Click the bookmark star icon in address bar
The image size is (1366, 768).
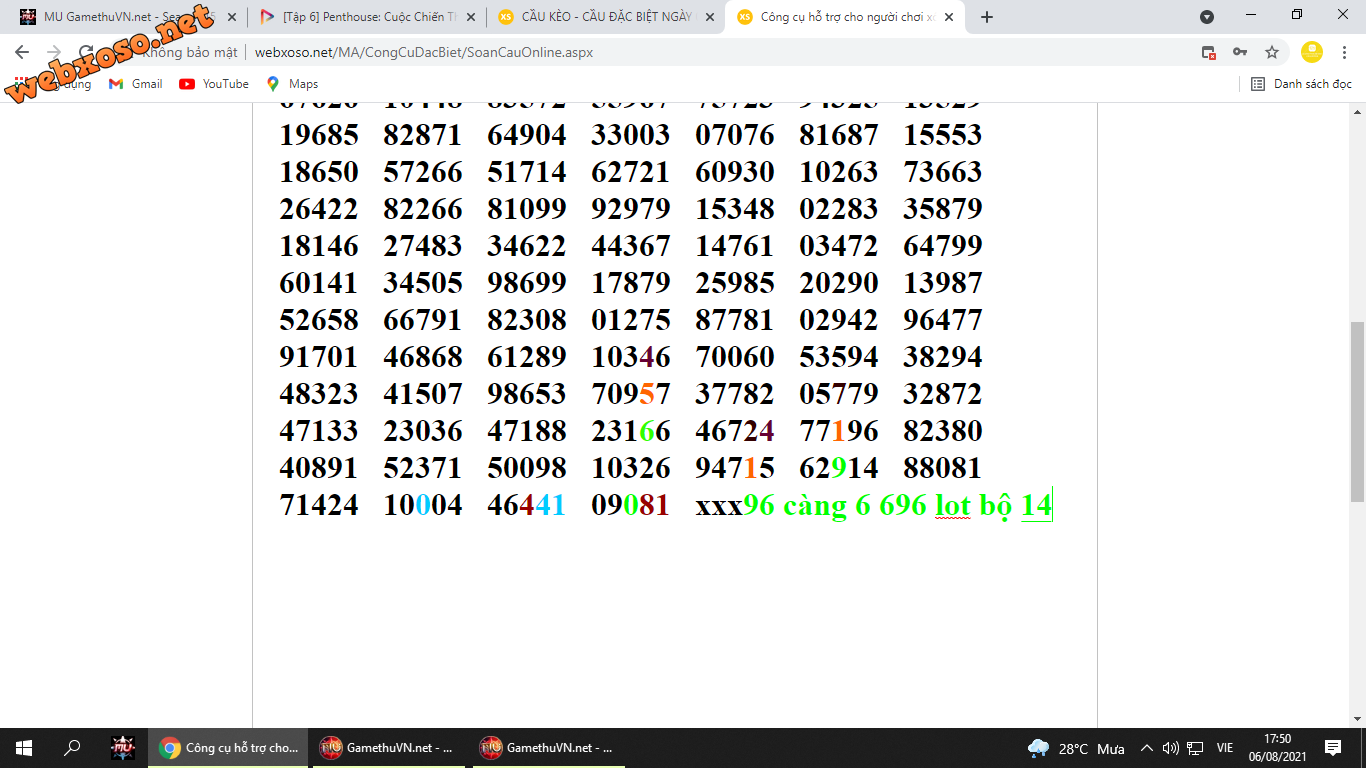tap(1272, 52)
